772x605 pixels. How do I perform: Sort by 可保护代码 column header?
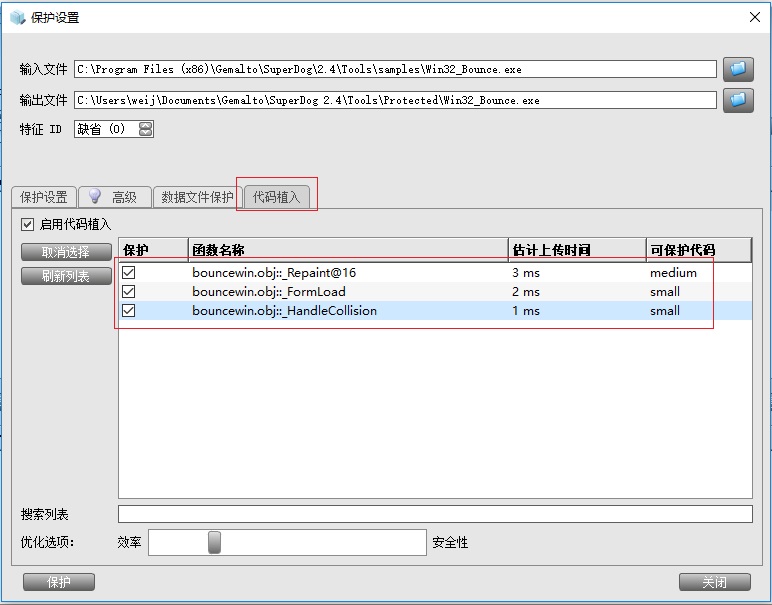pyautogui.click(x=698, y=249)
